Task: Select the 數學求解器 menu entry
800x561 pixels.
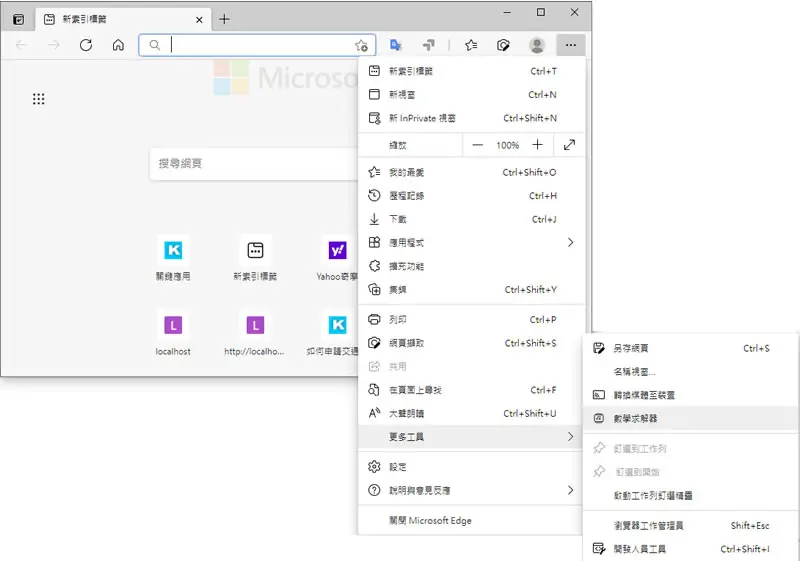Action: coord(691,419)
